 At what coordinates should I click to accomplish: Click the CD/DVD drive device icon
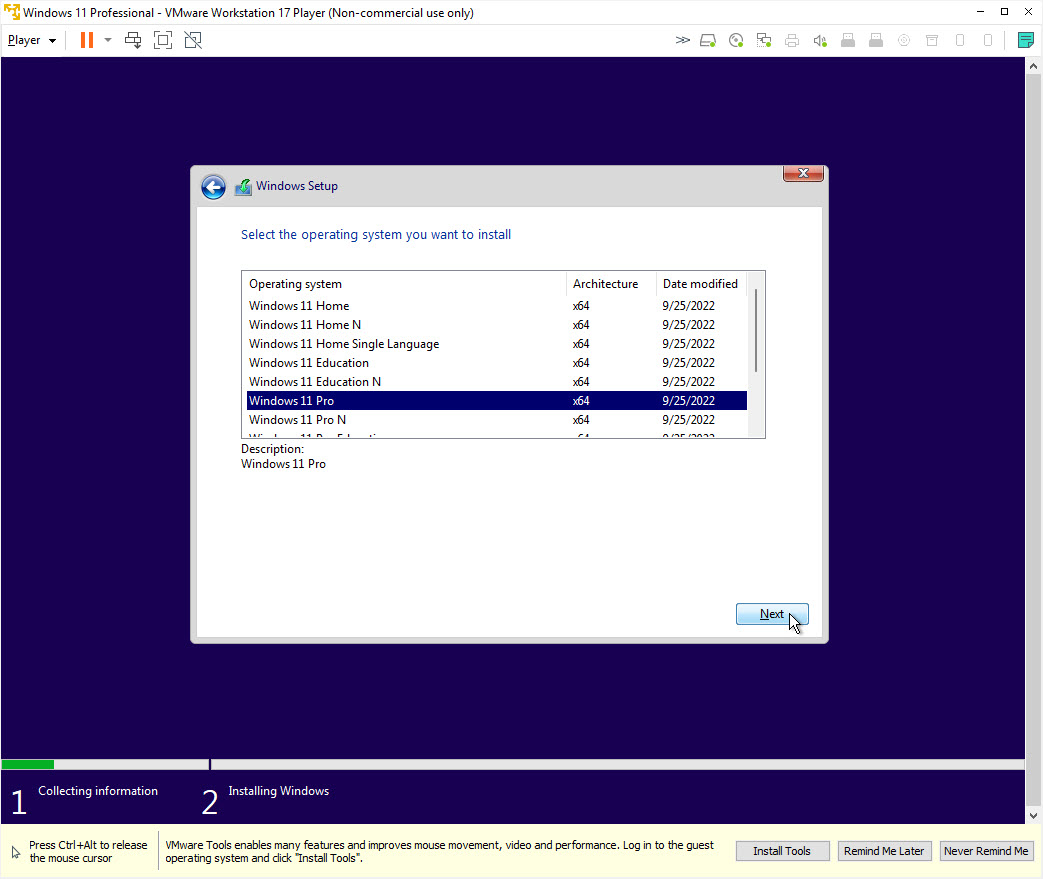point(736,40)
